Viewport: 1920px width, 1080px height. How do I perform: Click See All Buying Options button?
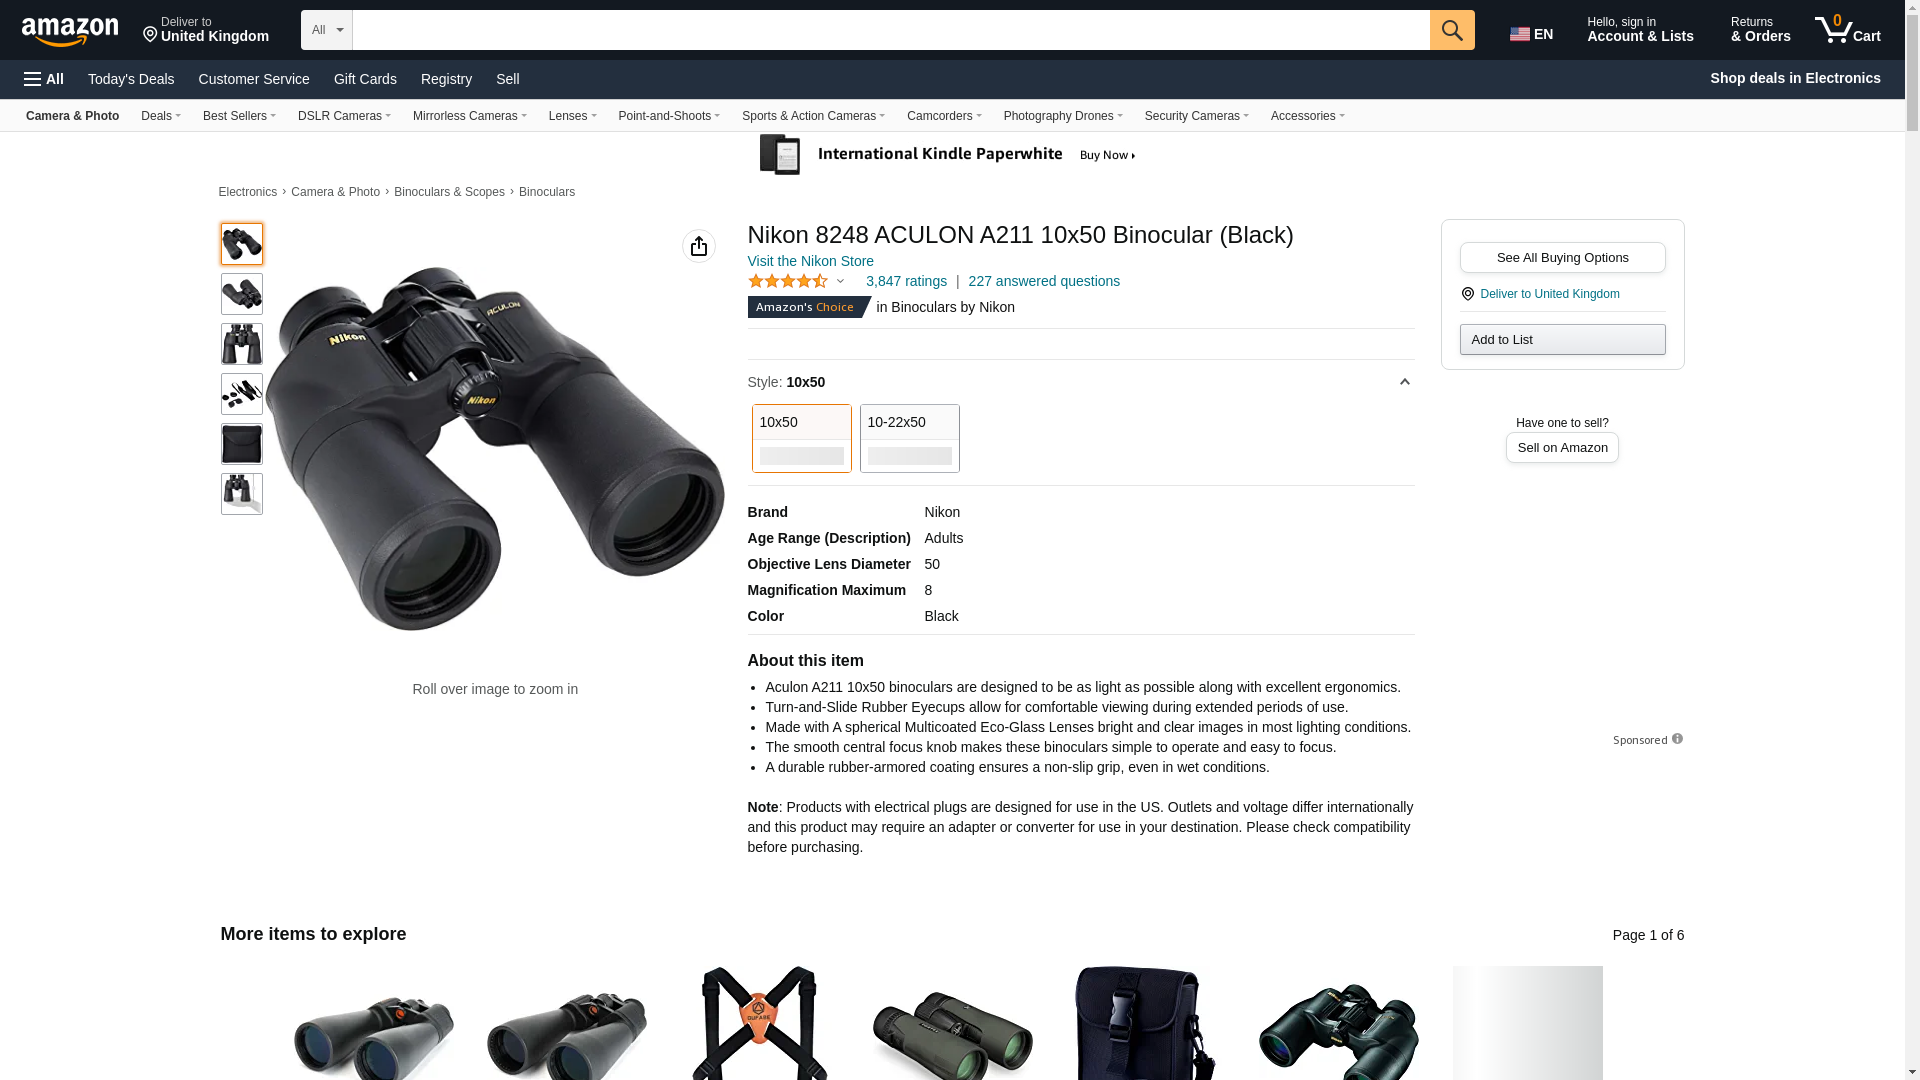coord(1562,258)
